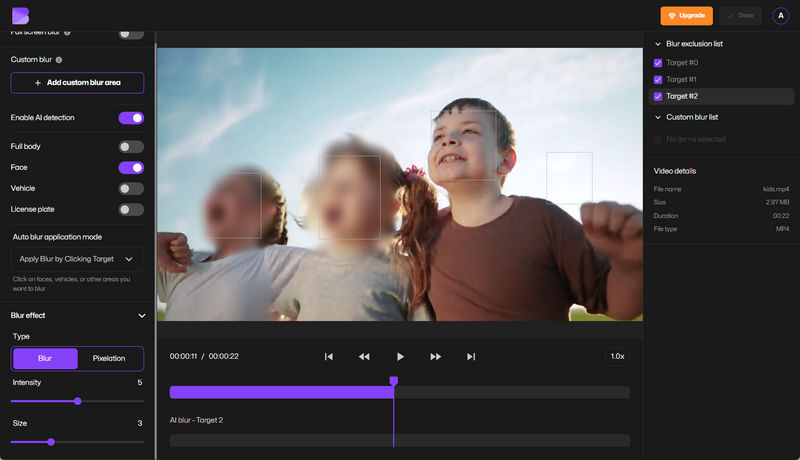Uncheck Target #0 in exclusion list
The height and width of the screenshot is (460, 800).
658,63
